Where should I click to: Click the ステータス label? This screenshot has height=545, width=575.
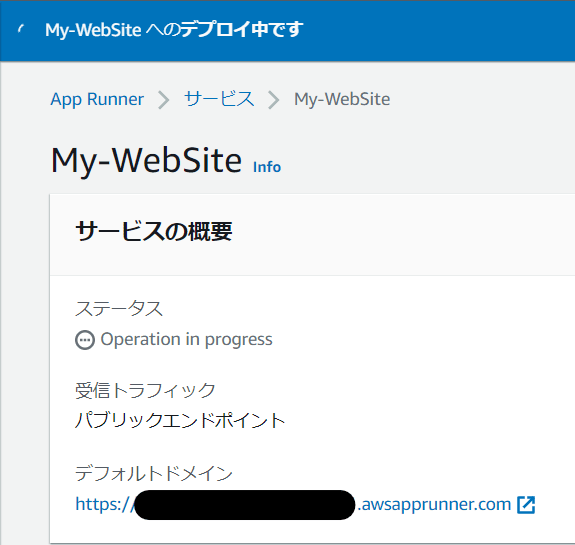[x=119, y=308]
